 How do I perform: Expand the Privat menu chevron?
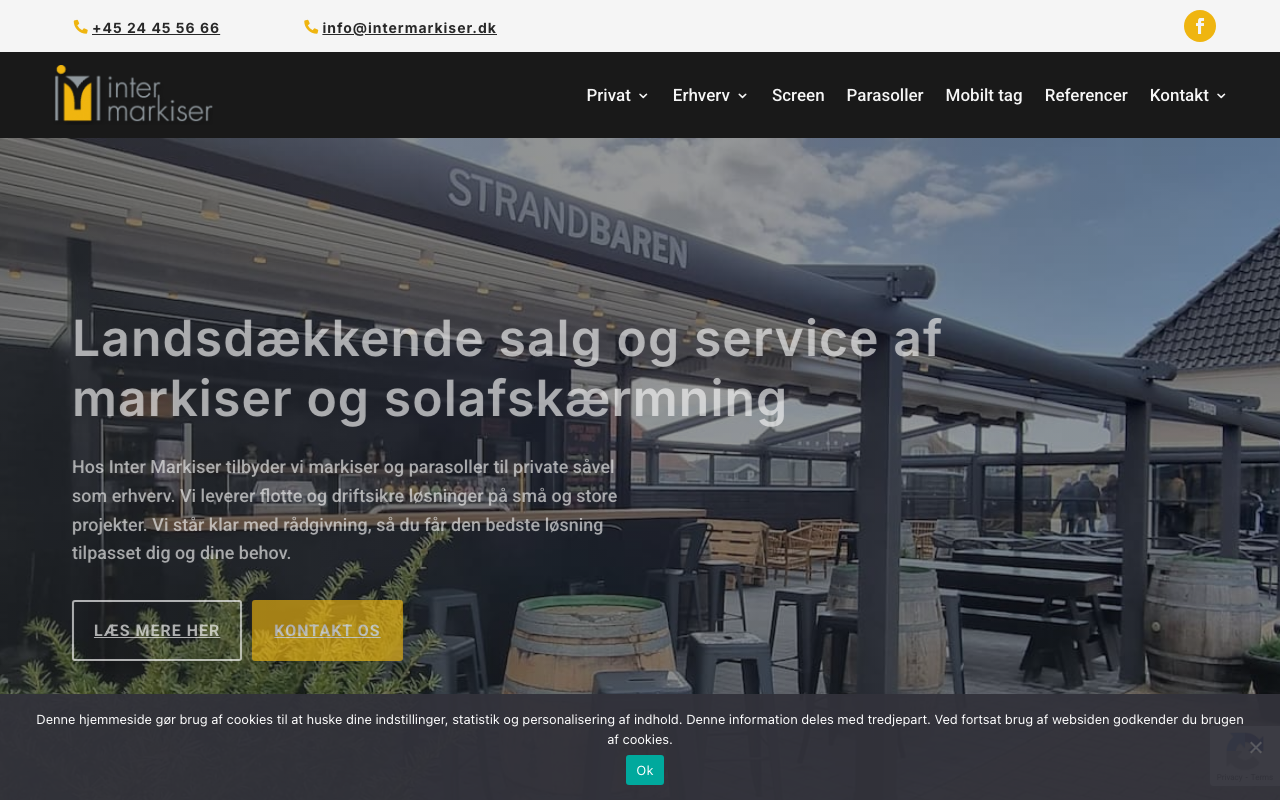(x=643, y=96)
